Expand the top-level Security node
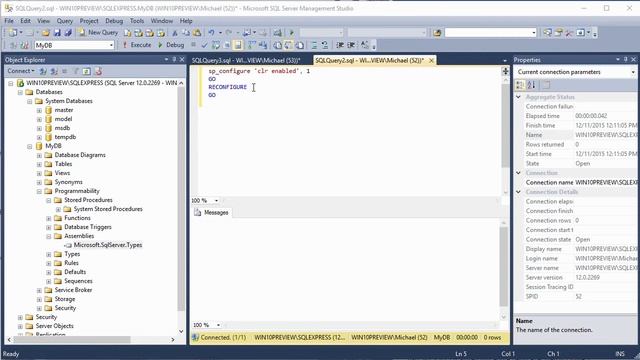This screenshot has height=360, width=640. point(20,317)
